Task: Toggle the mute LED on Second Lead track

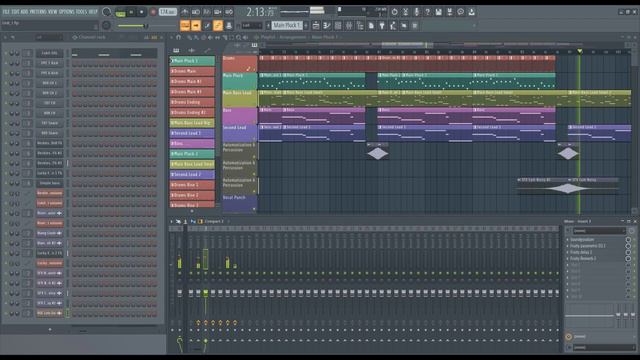Action: pos(254,139)
